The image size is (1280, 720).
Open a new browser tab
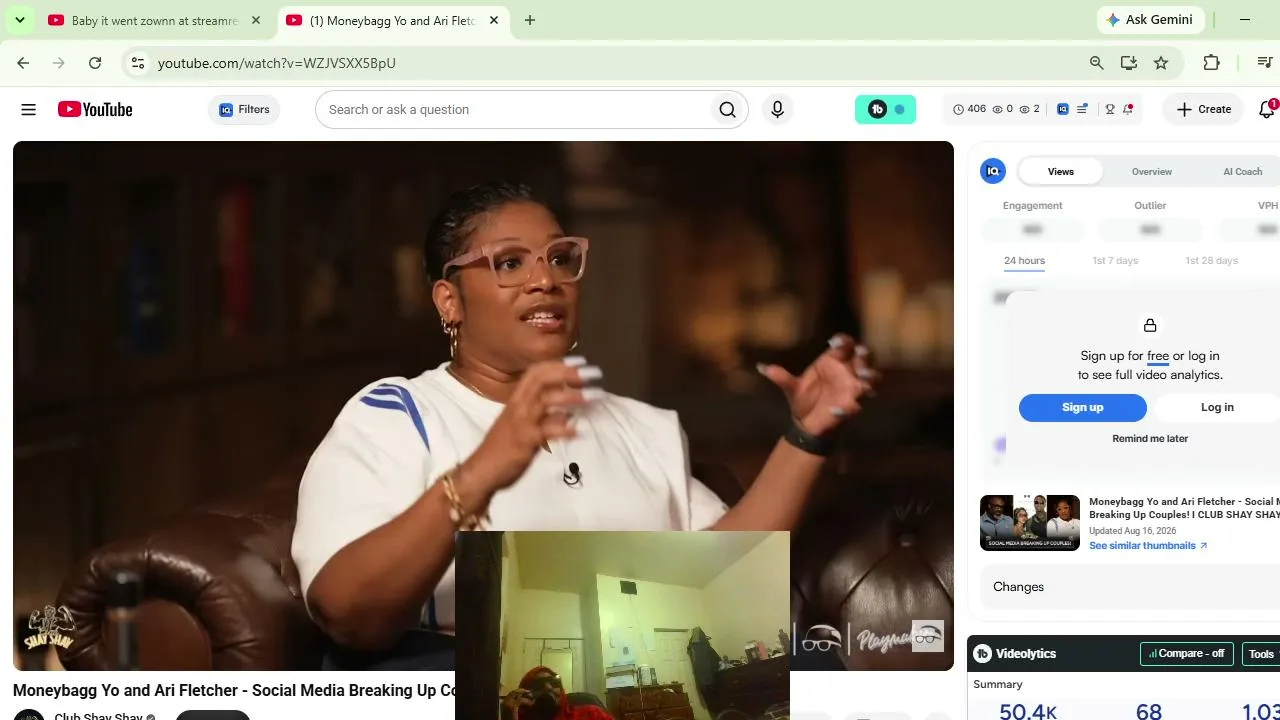coord(530,20)
